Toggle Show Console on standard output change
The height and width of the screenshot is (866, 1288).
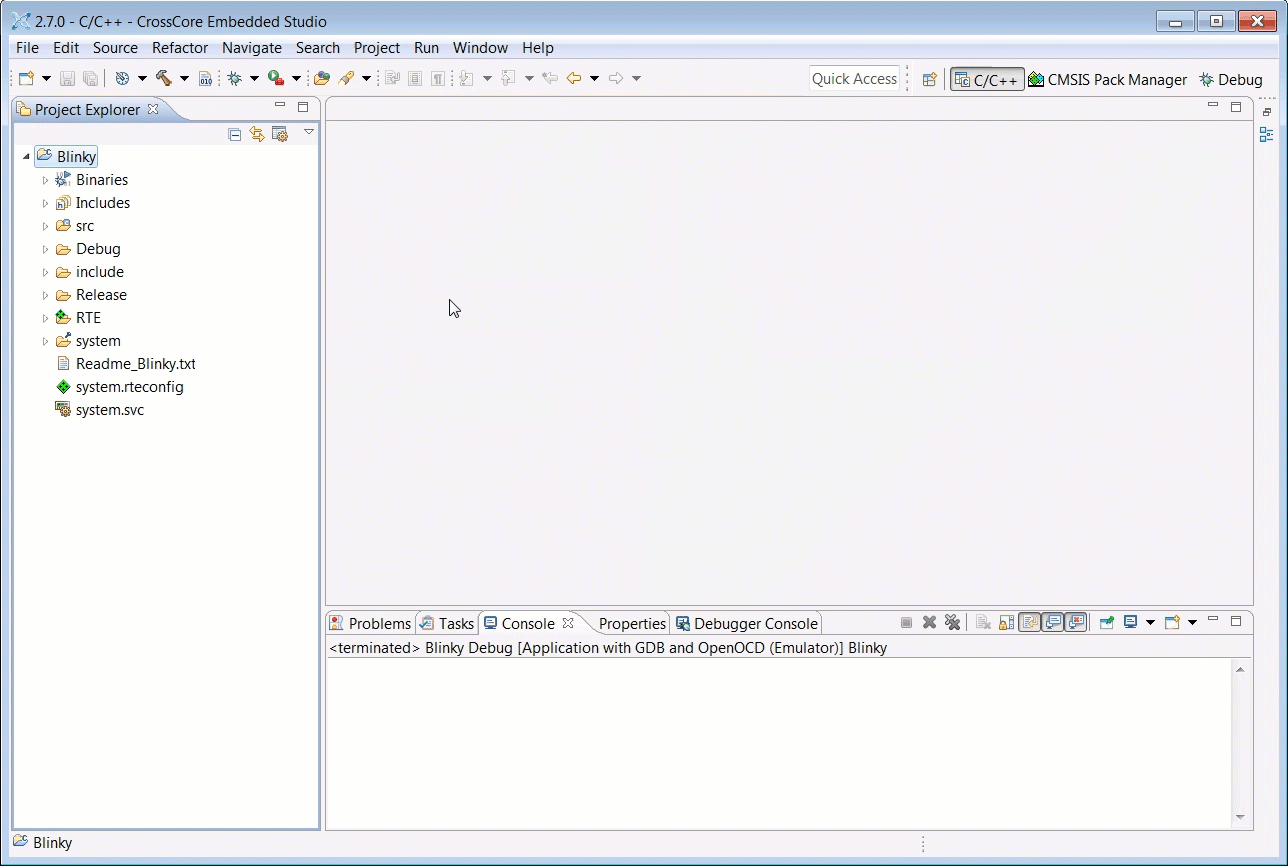pyautogui.click(x=1052, y=622)
